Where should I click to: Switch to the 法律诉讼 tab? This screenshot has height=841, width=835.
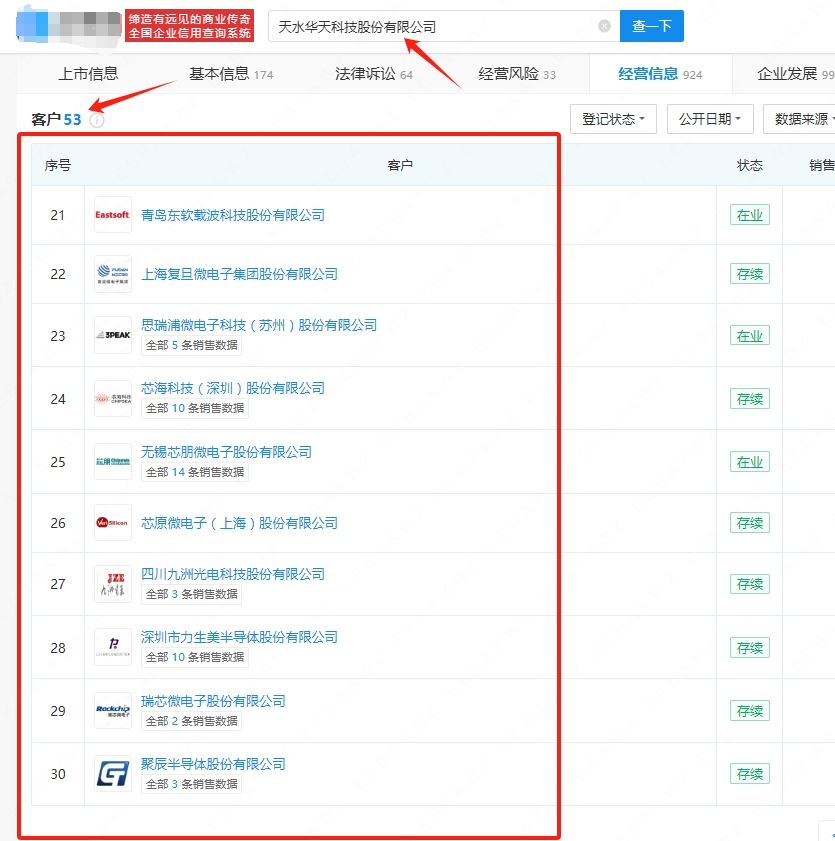374,74
